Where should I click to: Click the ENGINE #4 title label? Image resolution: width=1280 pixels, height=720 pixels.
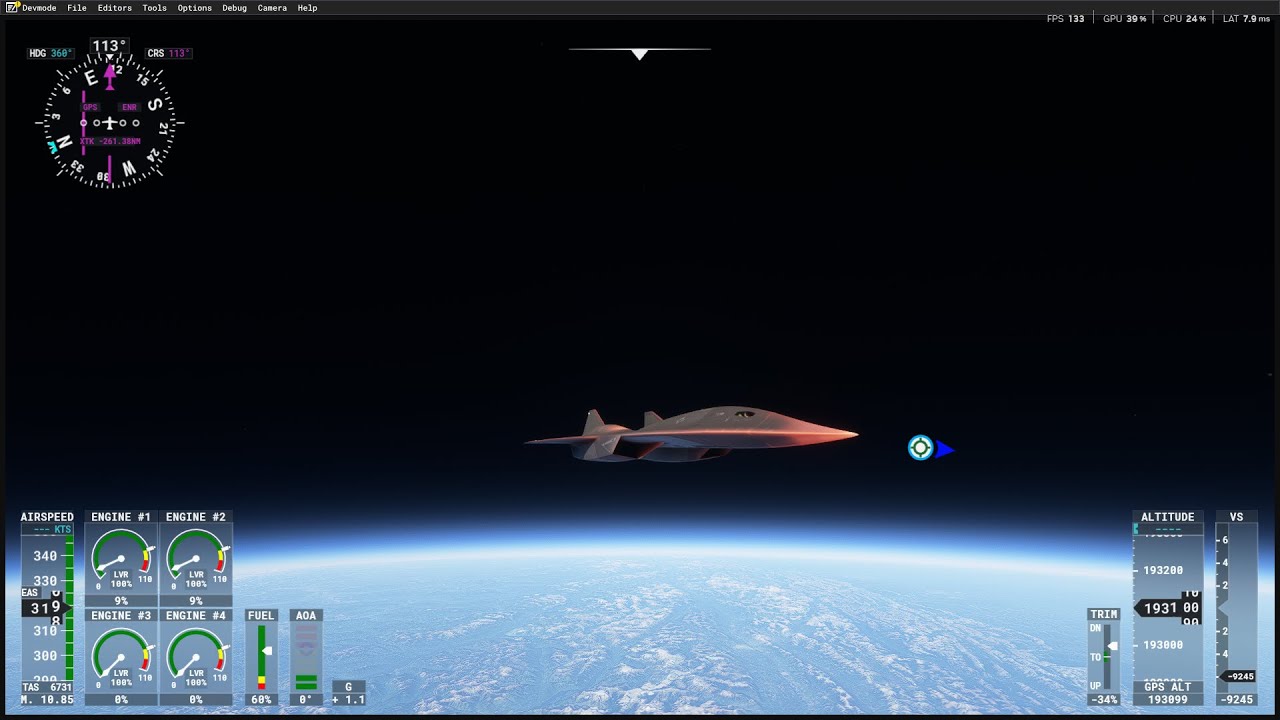coord(196,615)
